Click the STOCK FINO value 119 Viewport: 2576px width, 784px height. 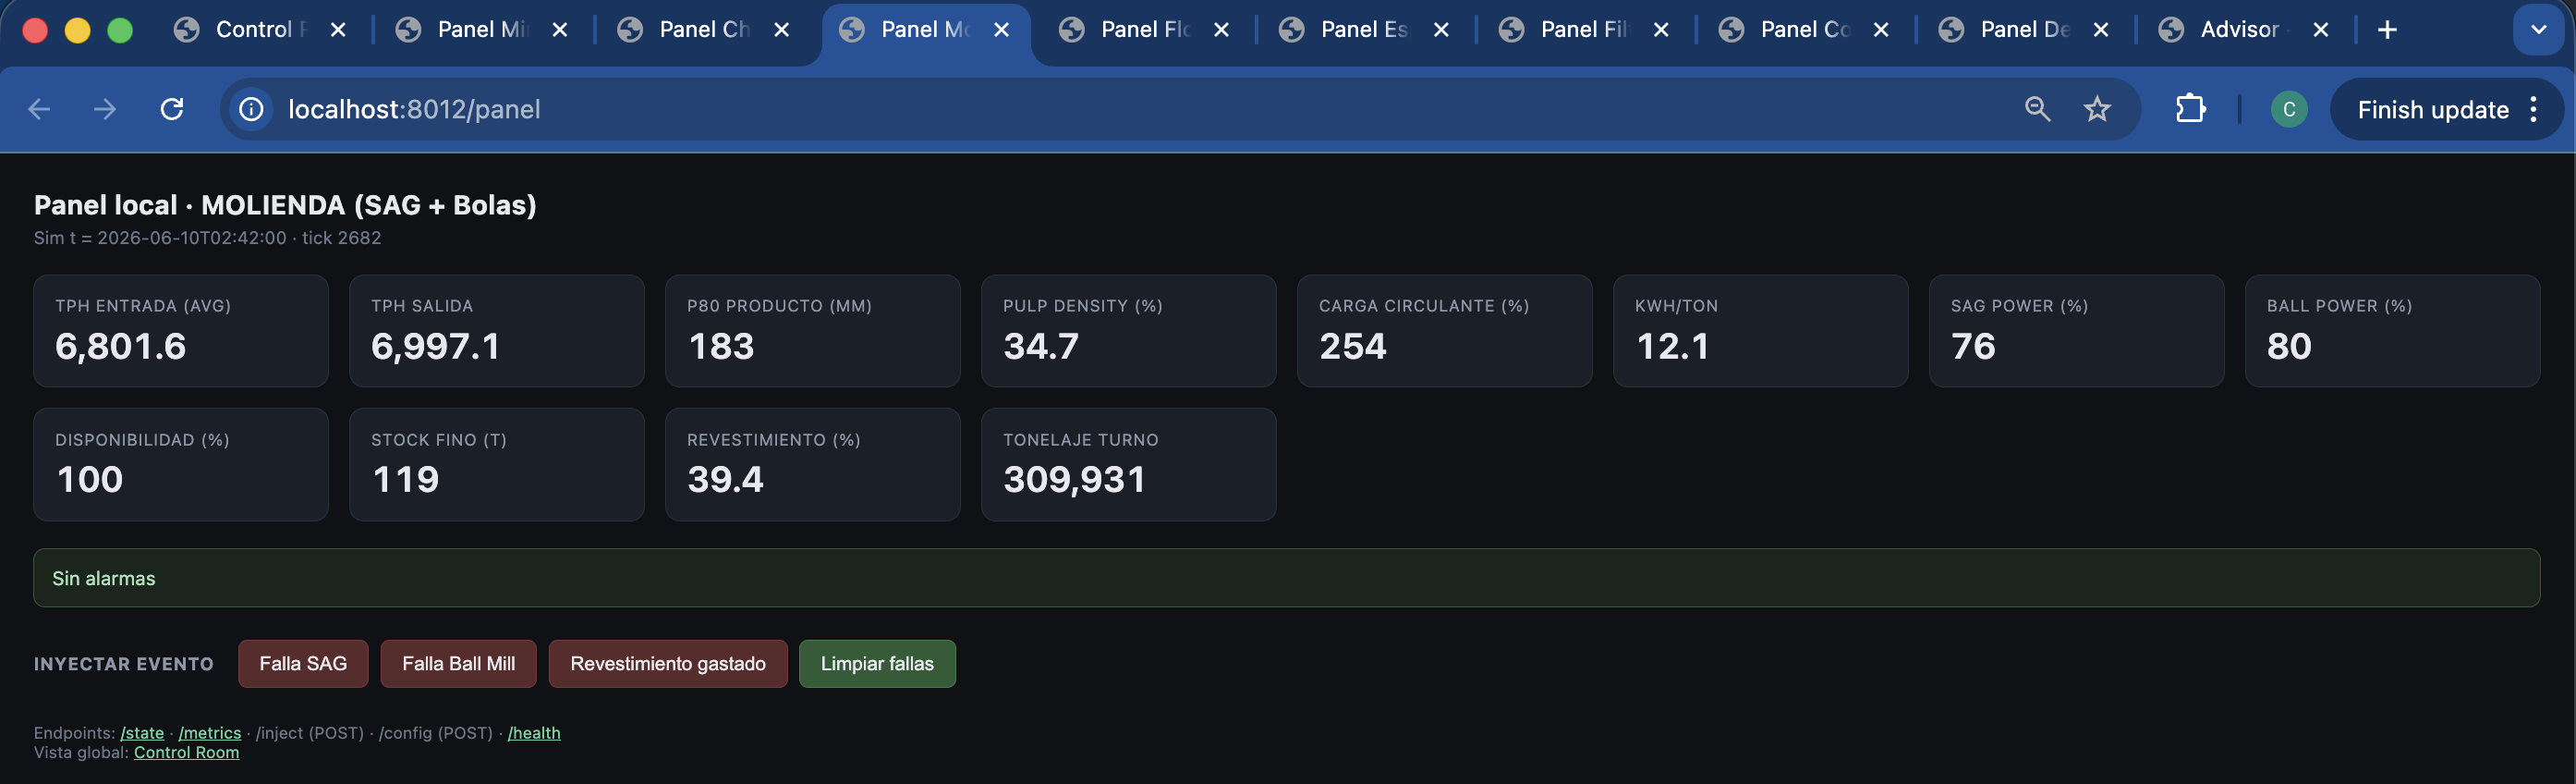click(405, 480)
